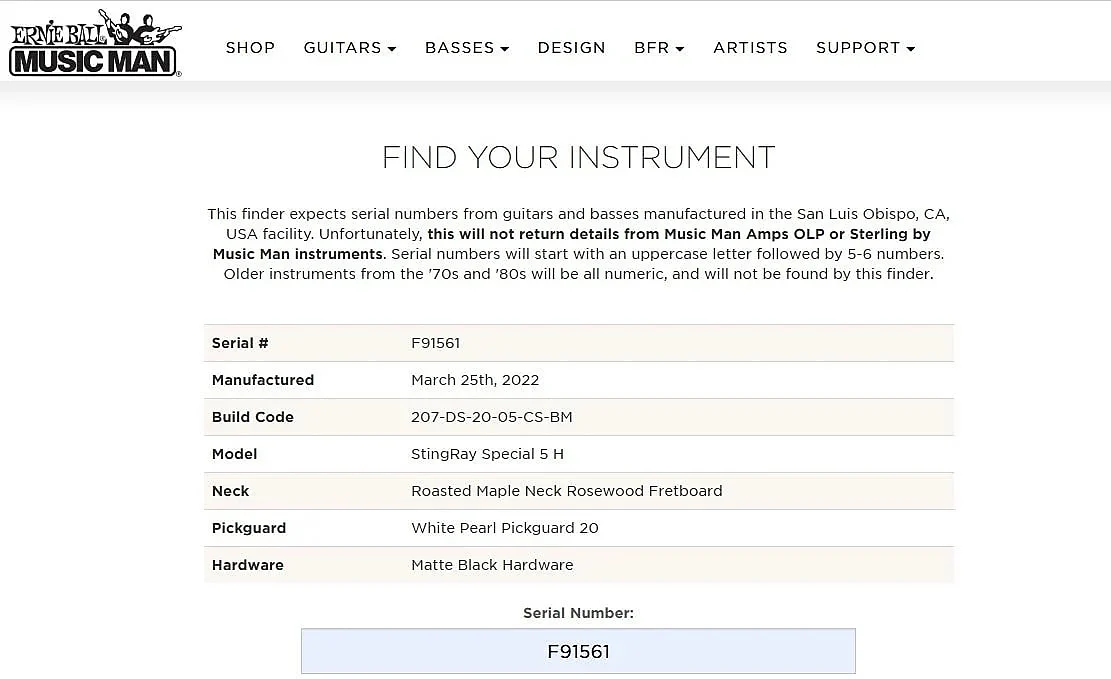The height and width of the screenshot is (679, 1111).
Task: Select White Pearl Pickguard 20 text
Action: tap(504, 527)
